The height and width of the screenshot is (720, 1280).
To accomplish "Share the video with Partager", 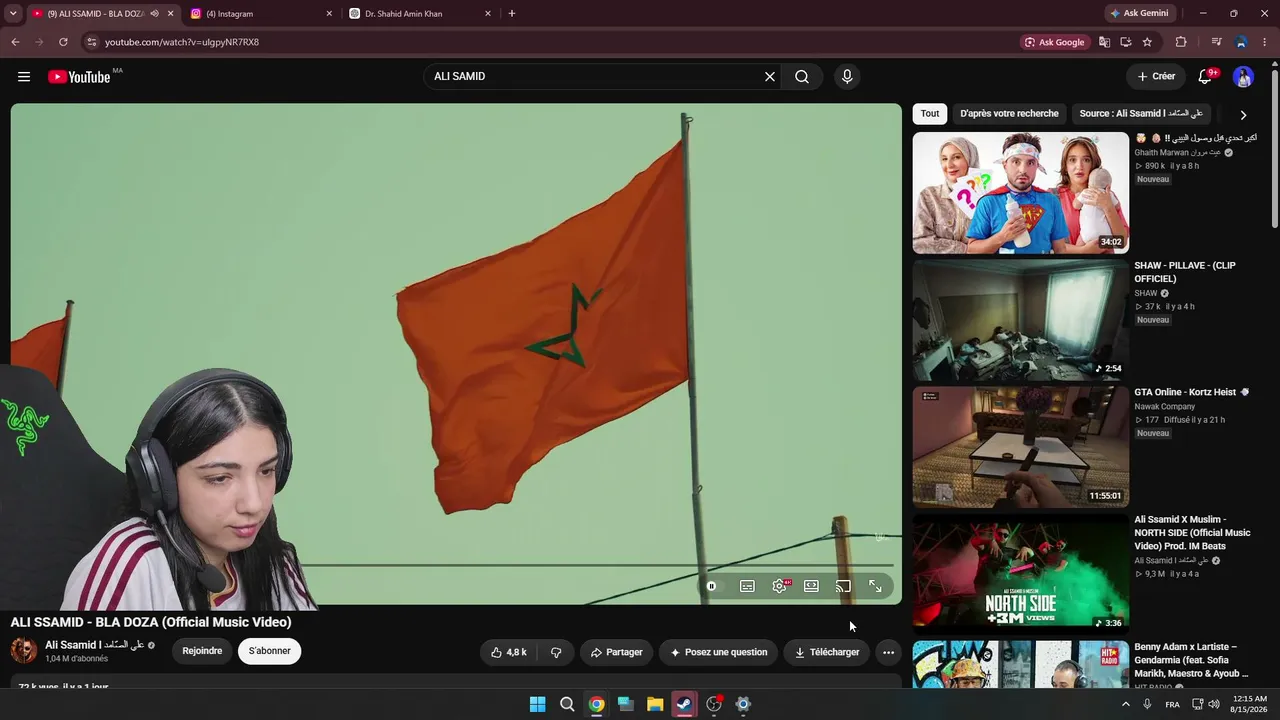I will [617, 652].
